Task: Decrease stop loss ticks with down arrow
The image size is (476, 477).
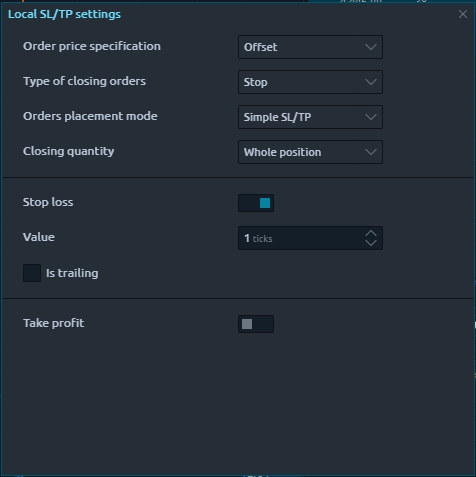Action: pos(371,243)
